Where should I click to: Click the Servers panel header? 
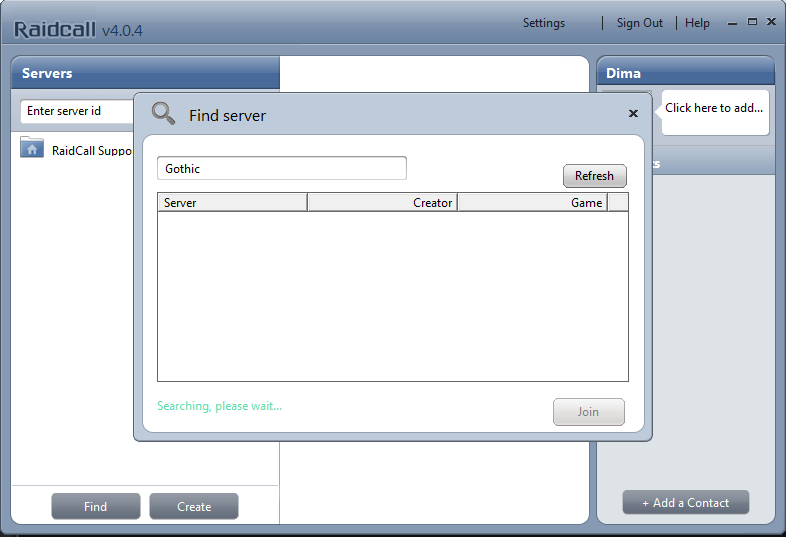point(145,73)
